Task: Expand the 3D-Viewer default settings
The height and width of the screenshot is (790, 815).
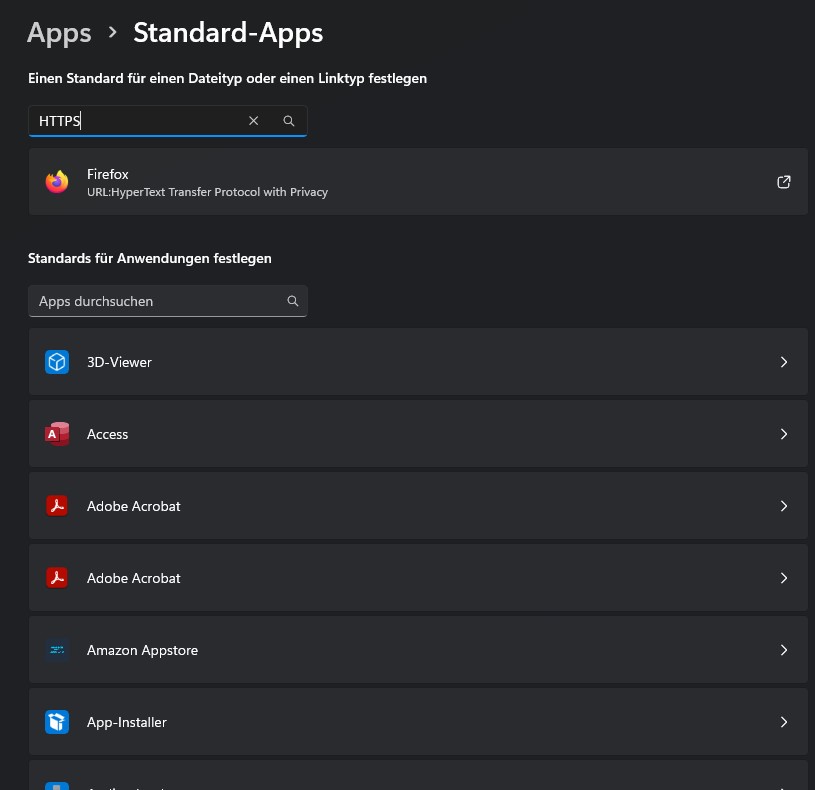Action: [784, 362]
